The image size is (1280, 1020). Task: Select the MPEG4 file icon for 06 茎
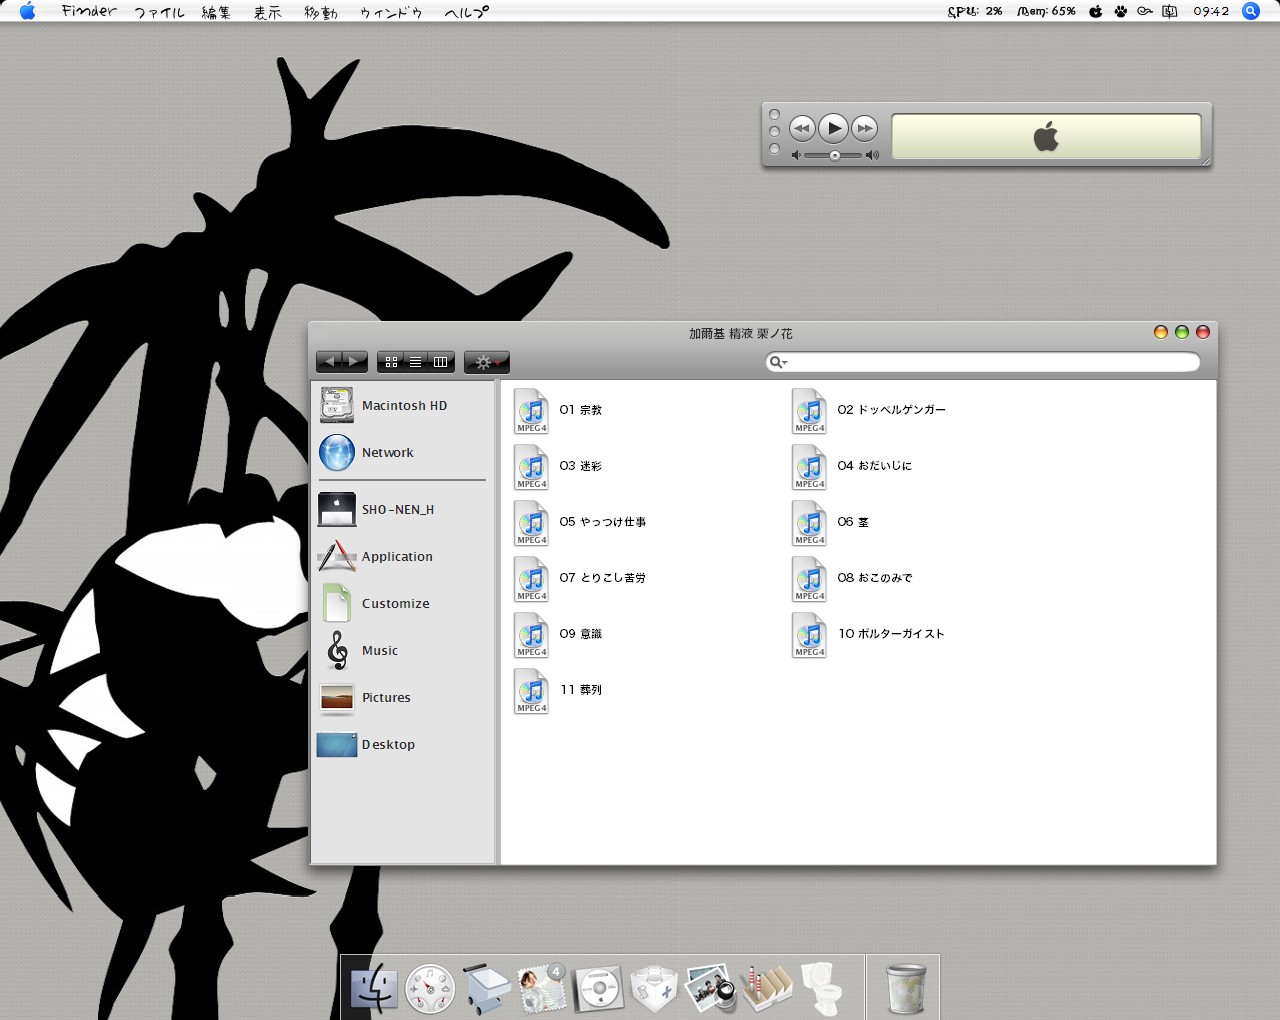[809, 523]
